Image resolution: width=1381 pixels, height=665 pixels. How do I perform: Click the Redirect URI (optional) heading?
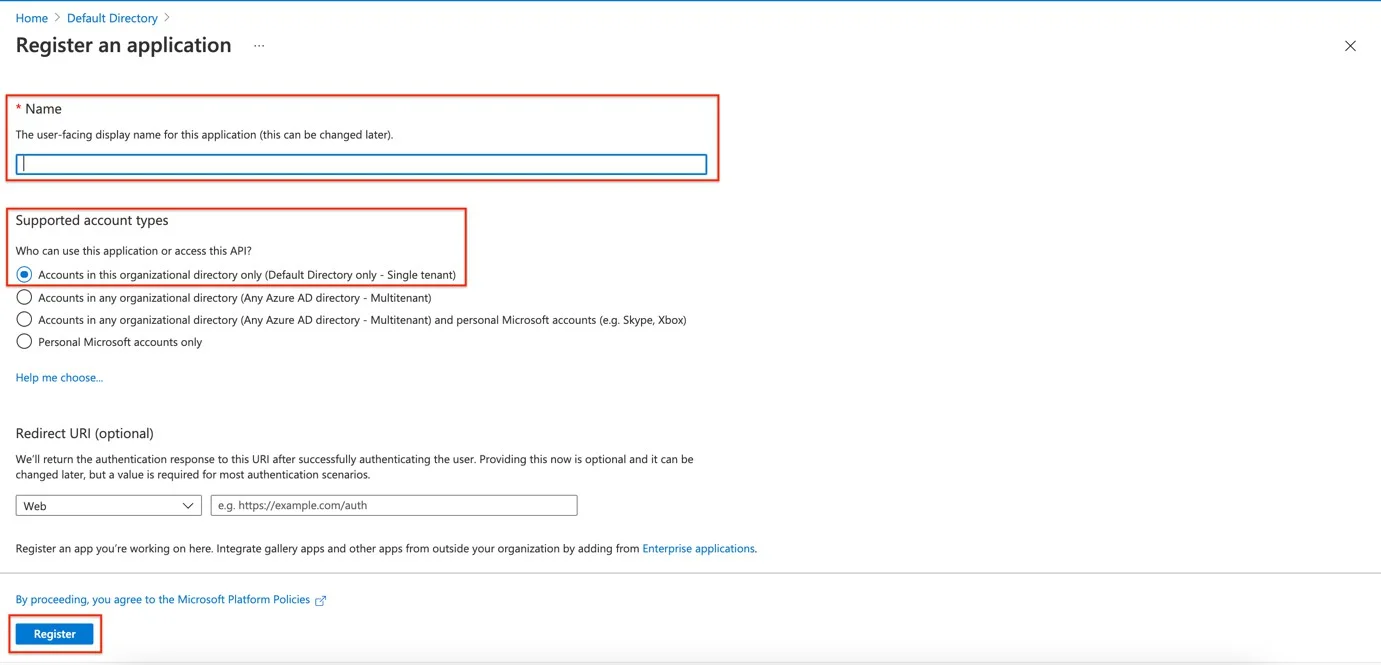85,433
